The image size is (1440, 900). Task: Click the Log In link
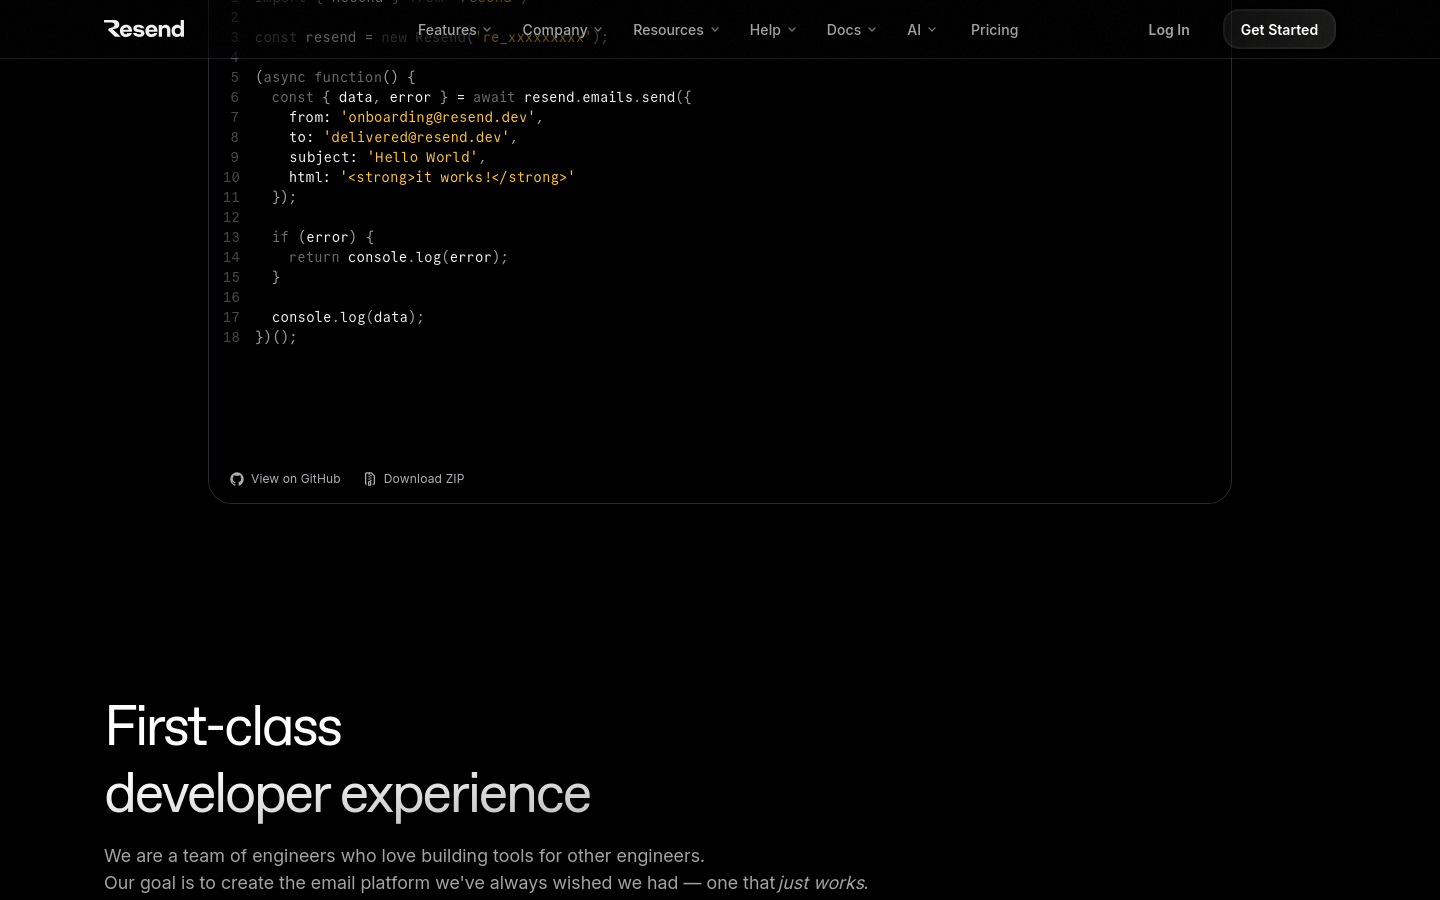click(1168, 30)
